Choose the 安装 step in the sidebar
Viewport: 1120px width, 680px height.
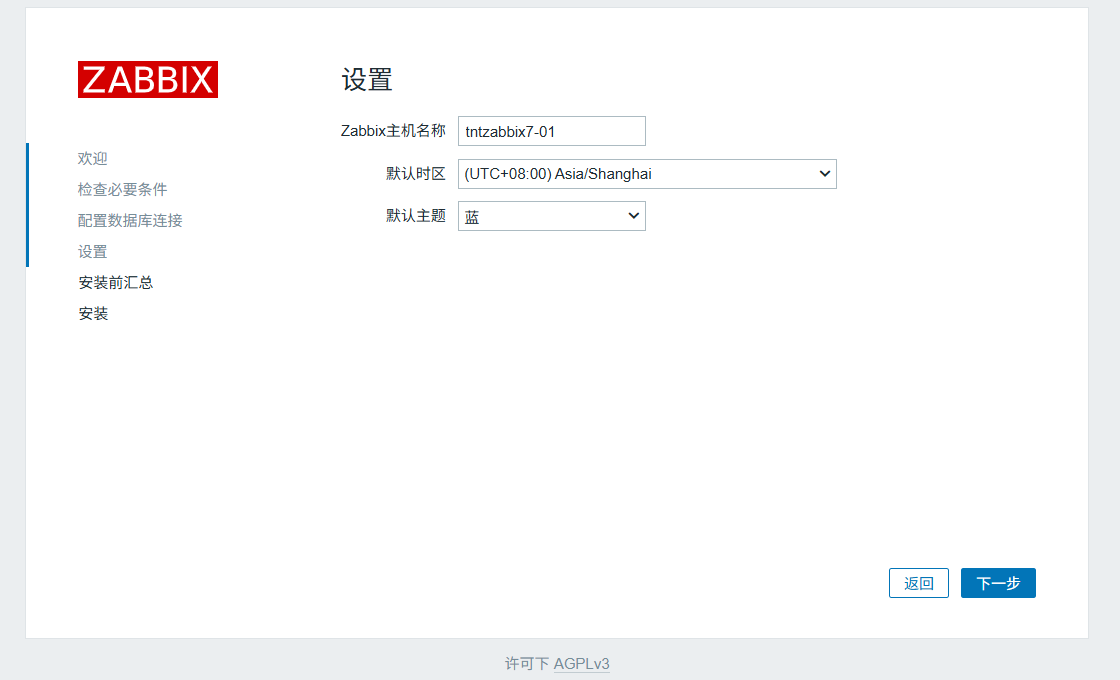pos(93,313)
